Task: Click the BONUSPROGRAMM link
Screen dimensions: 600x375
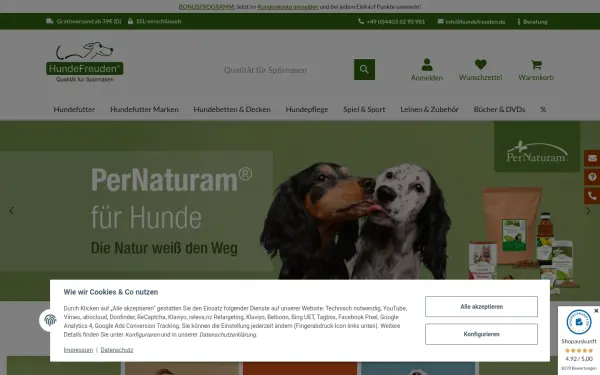Action: click(x=206, y=7)
